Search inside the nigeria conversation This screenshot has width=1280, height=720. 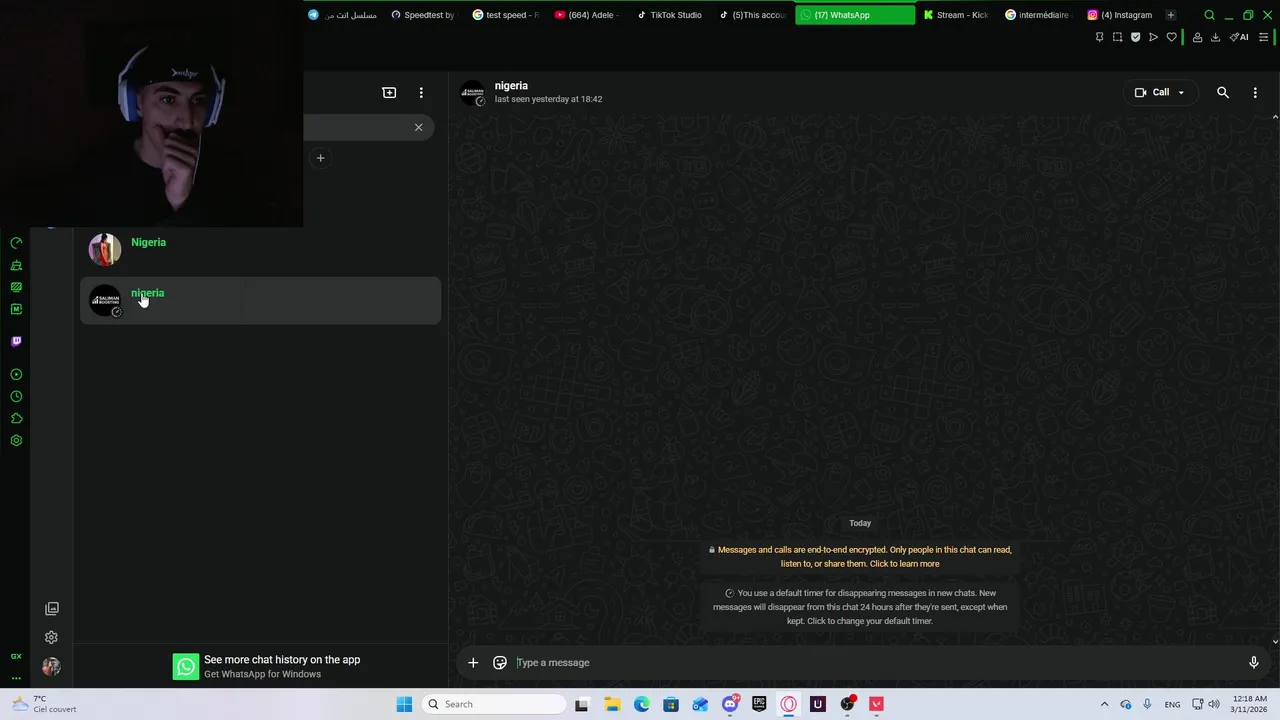tap(1222, 92)
